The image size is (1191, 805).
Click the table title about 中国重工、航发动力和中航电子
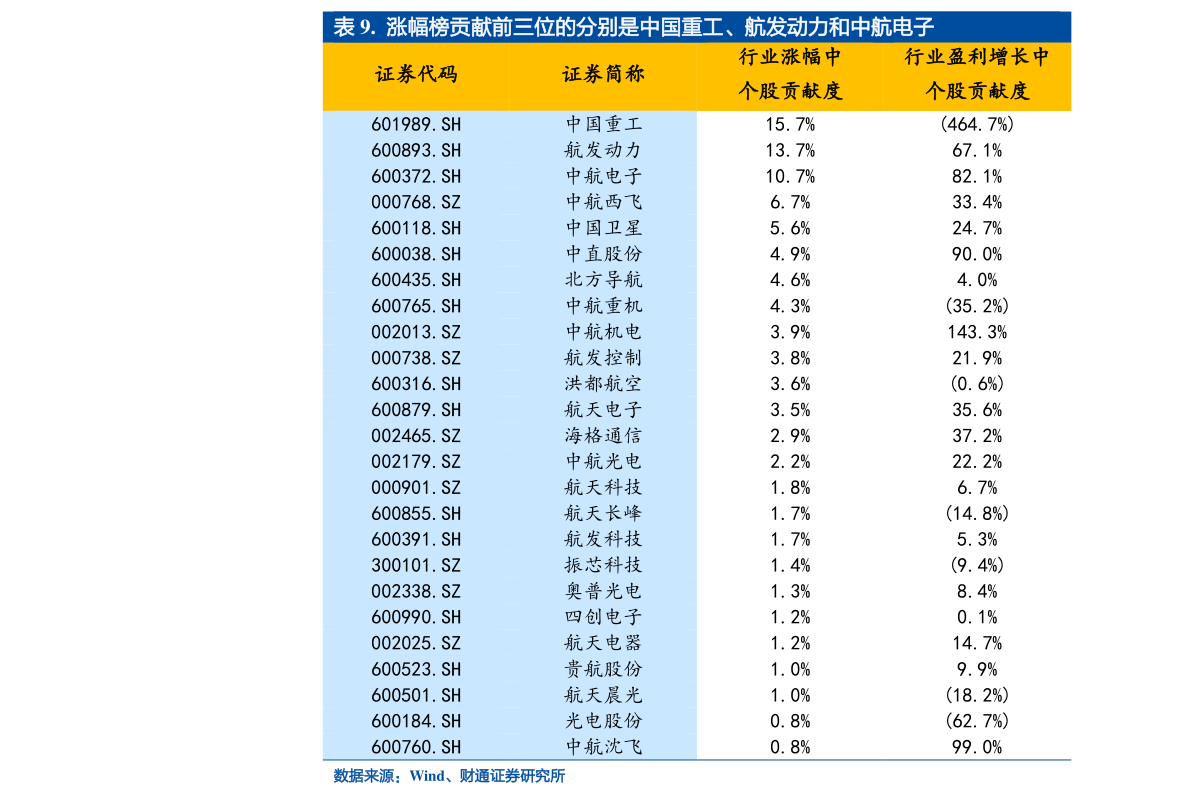632,27
